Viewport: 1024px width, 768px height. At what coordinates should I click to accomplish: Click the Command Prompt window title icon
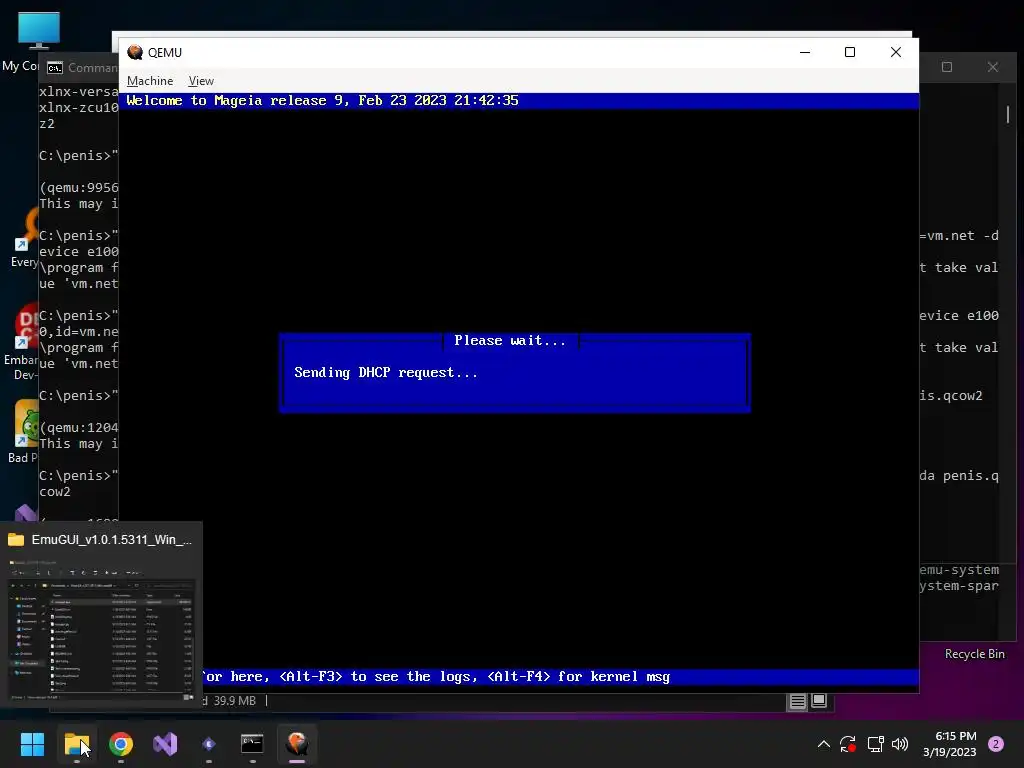55,68
